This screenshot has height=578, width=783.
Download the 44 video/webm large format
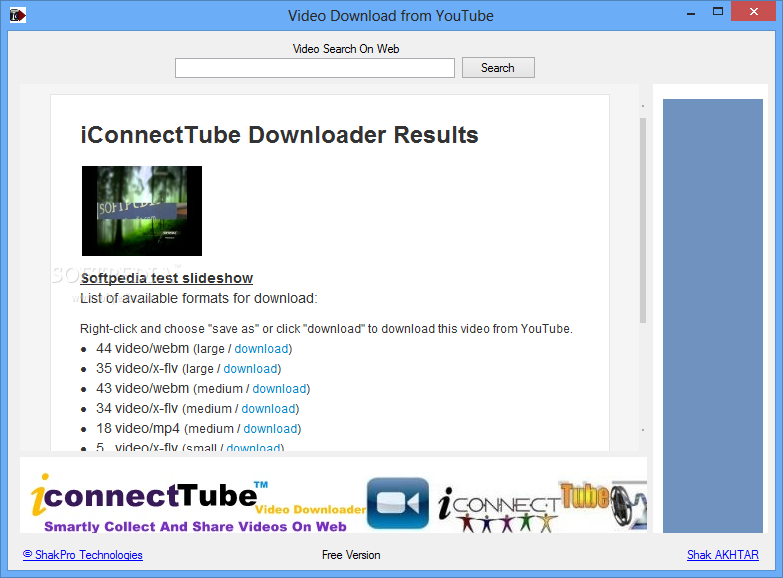click(x=261, y=349)
